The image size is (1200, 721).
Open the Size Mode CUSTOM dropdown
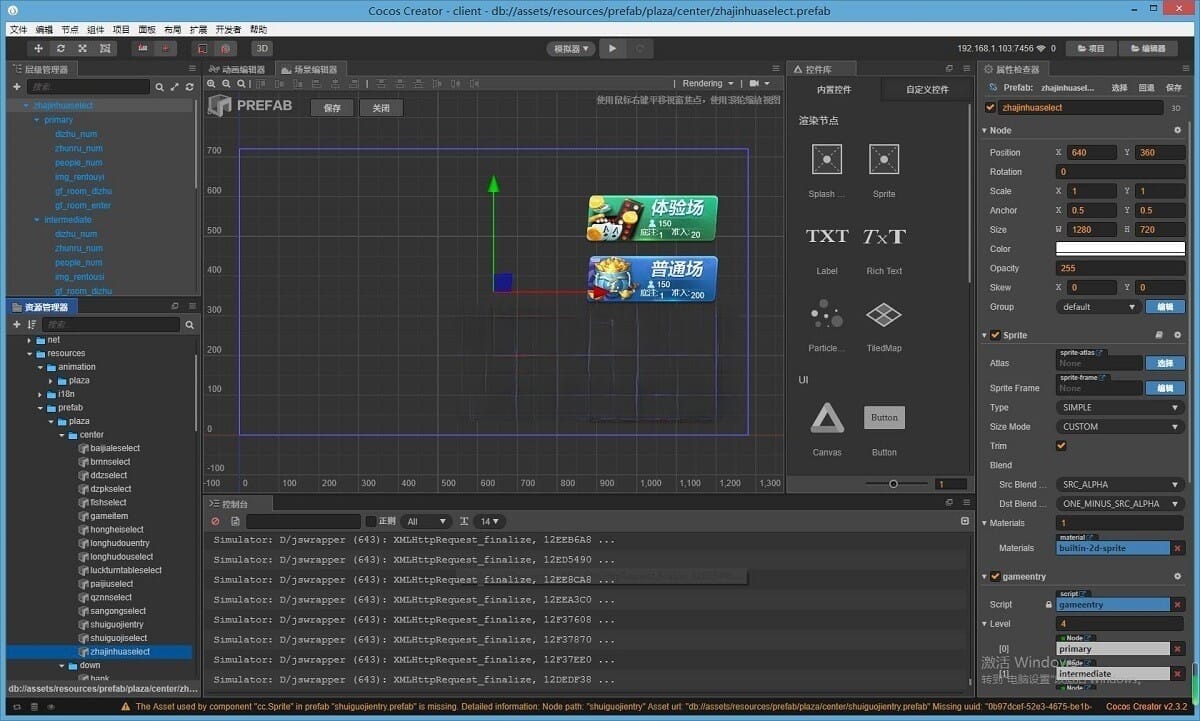(1119, 427)
